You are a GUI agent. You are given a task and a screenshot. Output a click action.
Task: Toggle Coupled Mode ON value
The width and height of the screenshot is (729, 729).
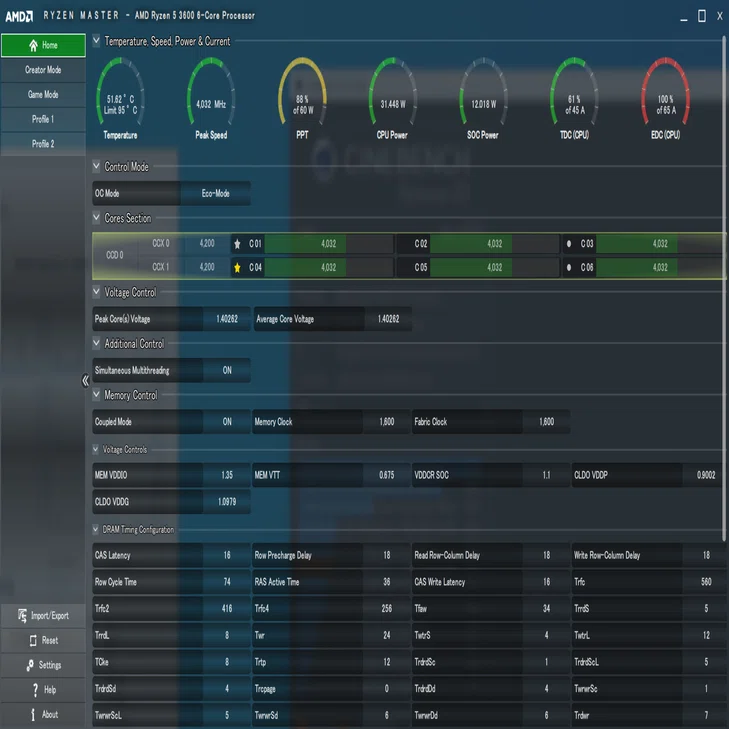(227, 422)
